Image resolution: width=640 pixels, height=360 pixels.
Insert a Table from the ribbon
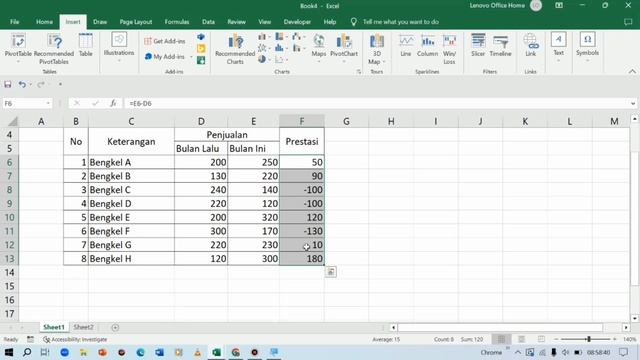[85, 45]
